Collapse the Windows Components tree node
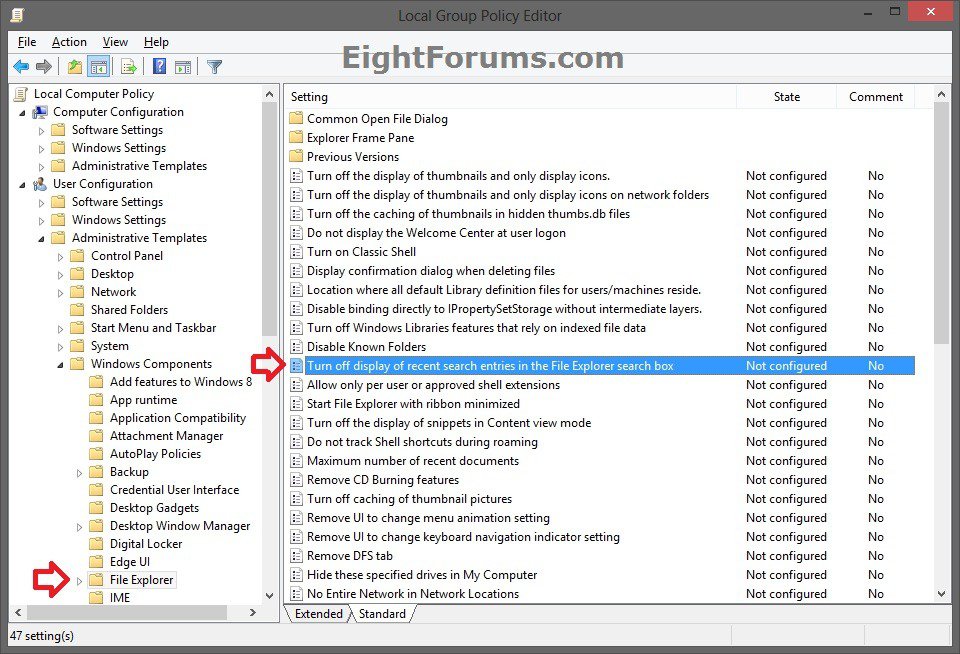Image resolution: width=960 pixels, height=654 pixels. tap(61, 365)
